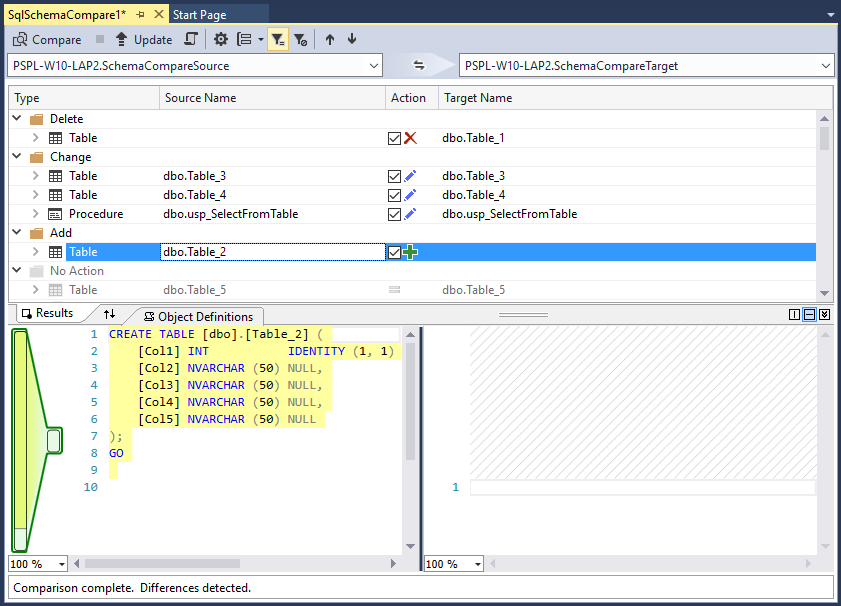The height and width of the screenshot is (606, 841).
Task: Open the target pane 100 % zoom dropdown
Action: click(x=477, y=564)
